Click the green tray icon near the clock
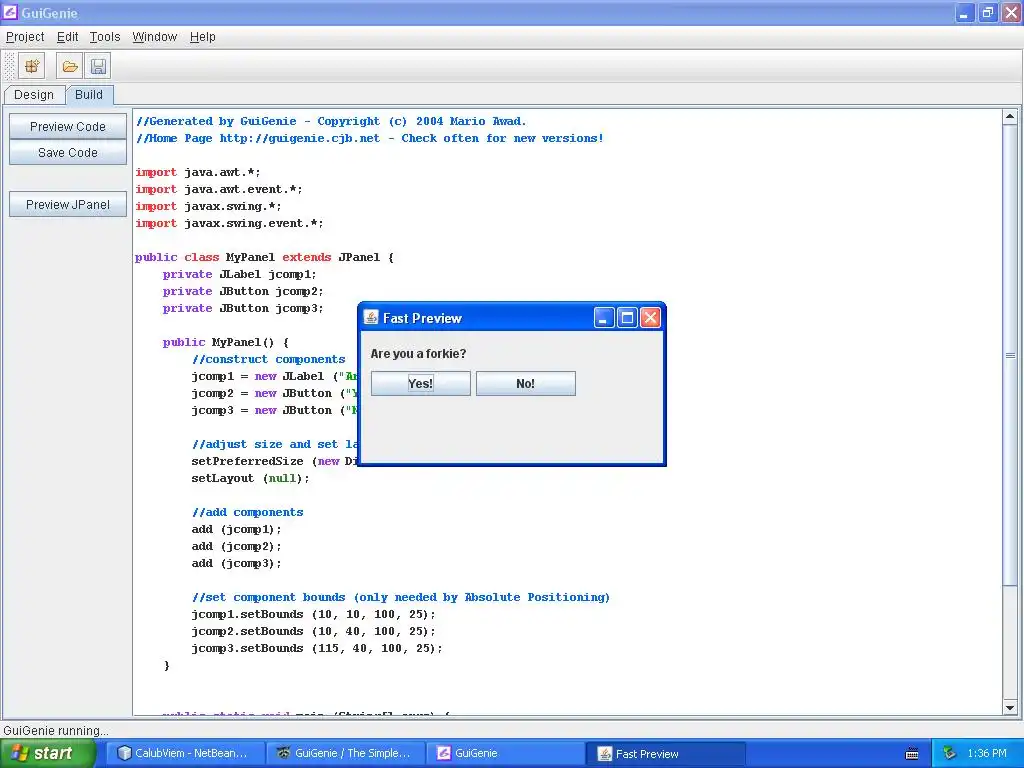Screen dimensions: 1024x768 (x=949, y=753)
